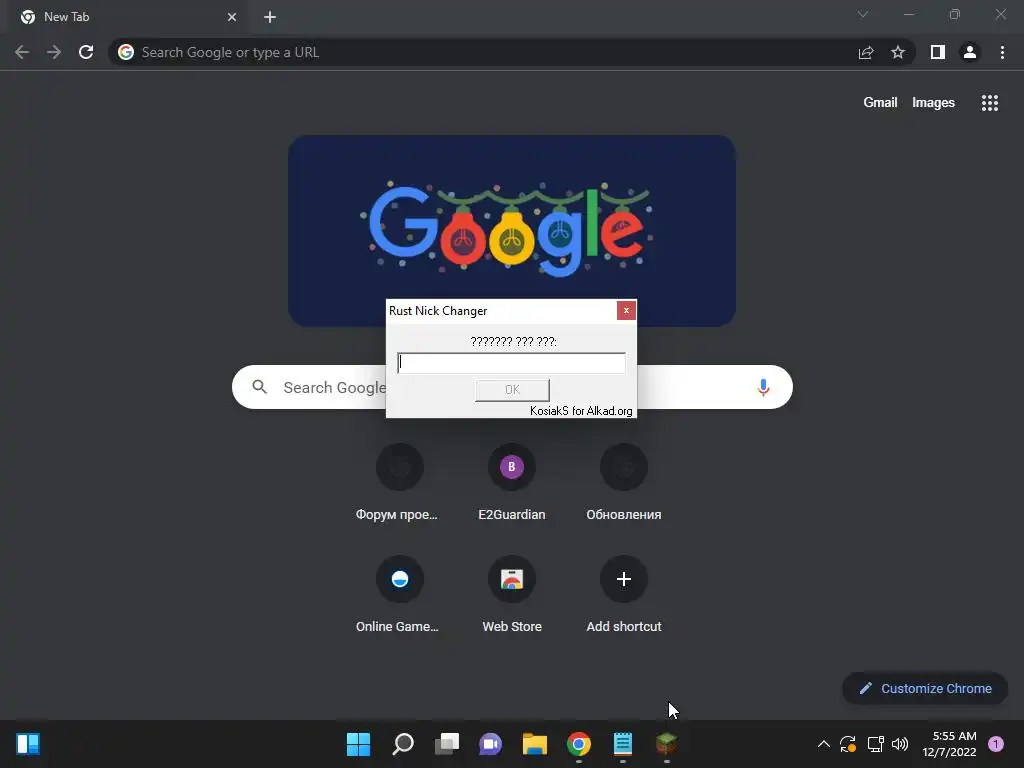Show hidden system tray icons
The image size is (1024, 768).
pyautogui.click(x=824, y=744)
